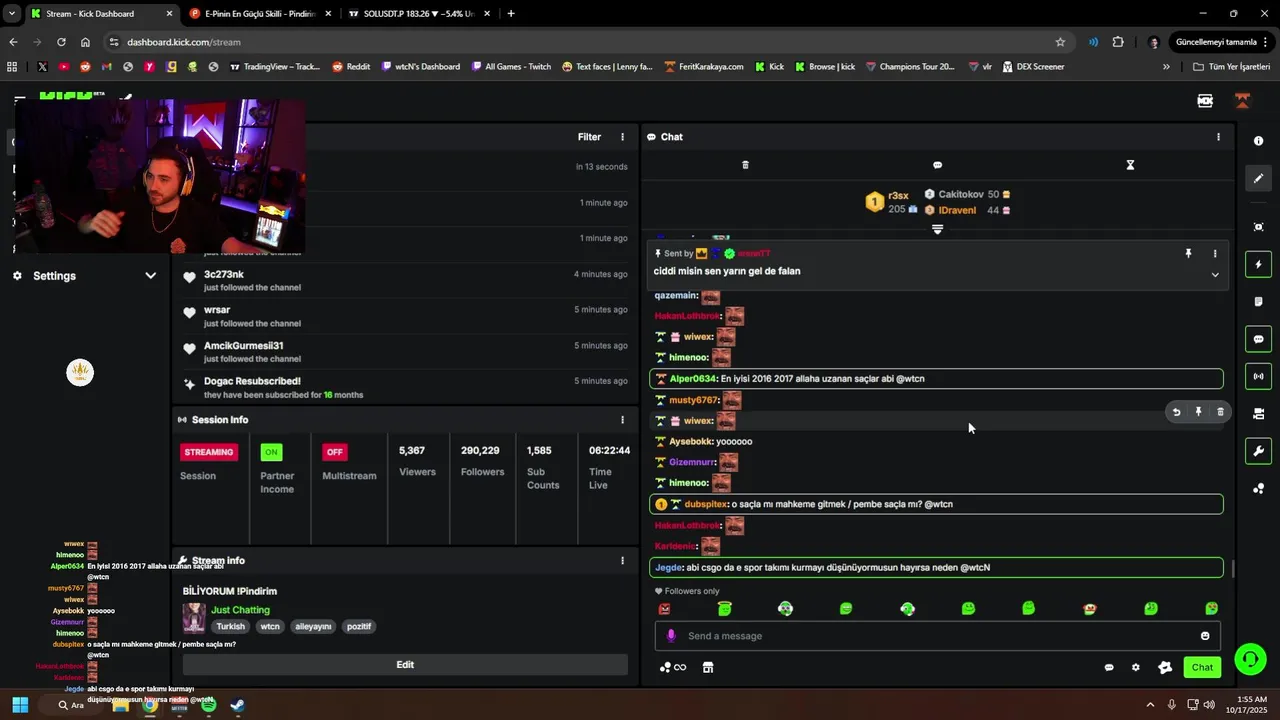Click Alper0634 highlighted chat message
Image resolution: width=1280 pixels, height=720 pixels.
tap(936, 379)
